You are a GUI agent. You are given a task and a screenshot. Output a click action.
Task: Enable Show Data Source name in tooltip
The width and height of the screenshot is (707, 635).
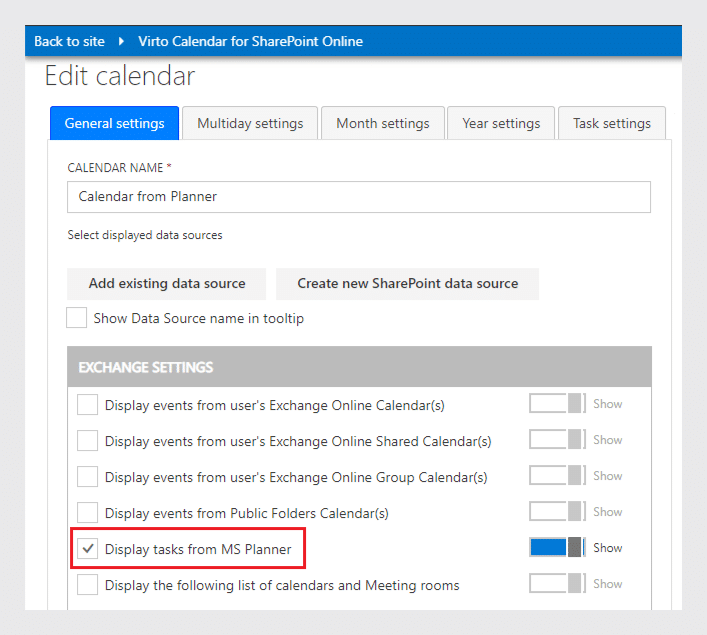[x=77, y=318]
